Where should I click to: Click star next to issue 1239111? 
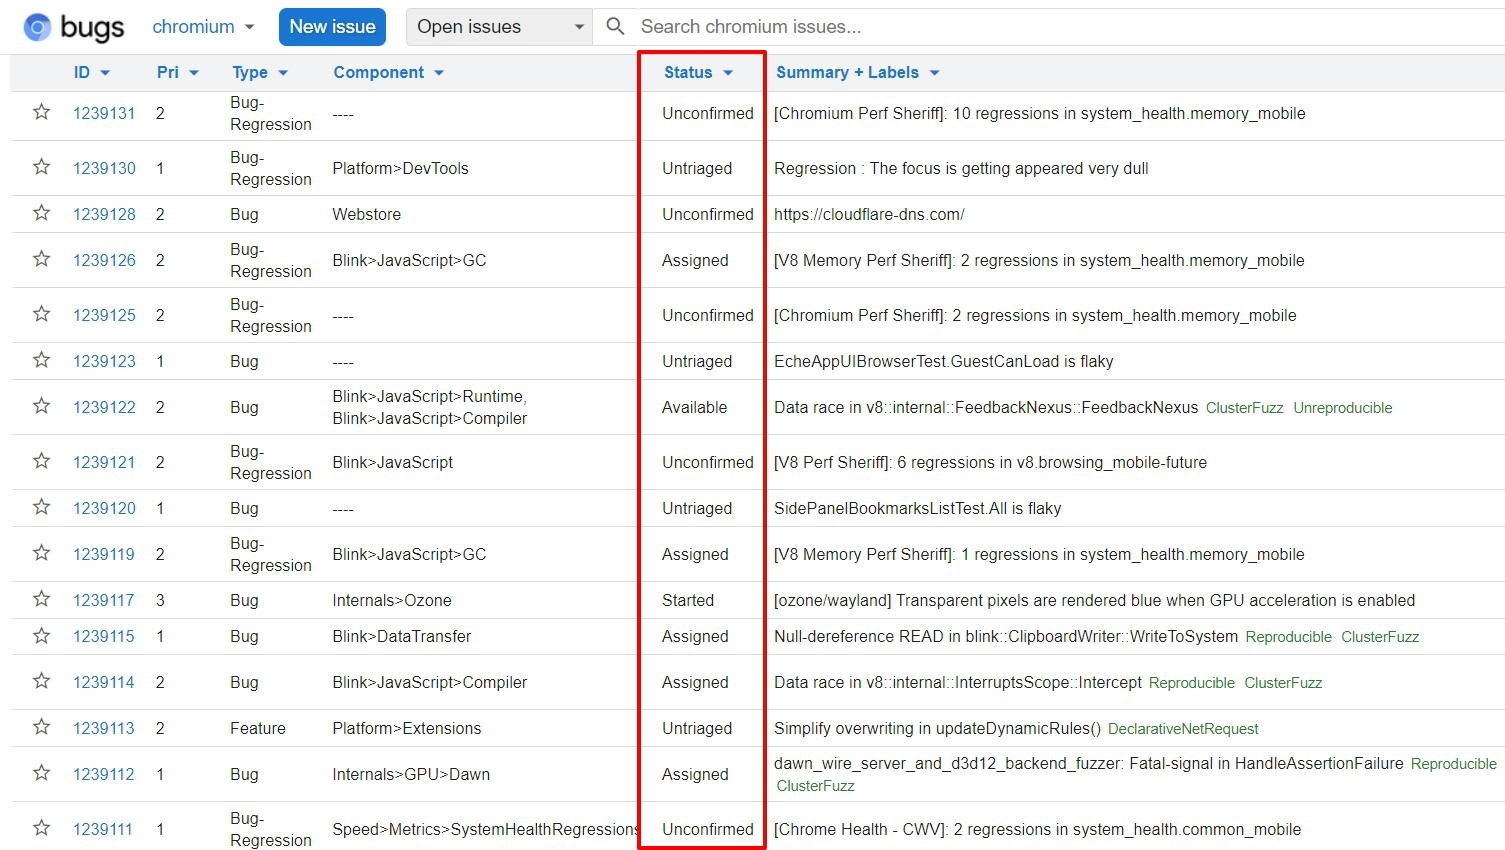tap(41, 828)
